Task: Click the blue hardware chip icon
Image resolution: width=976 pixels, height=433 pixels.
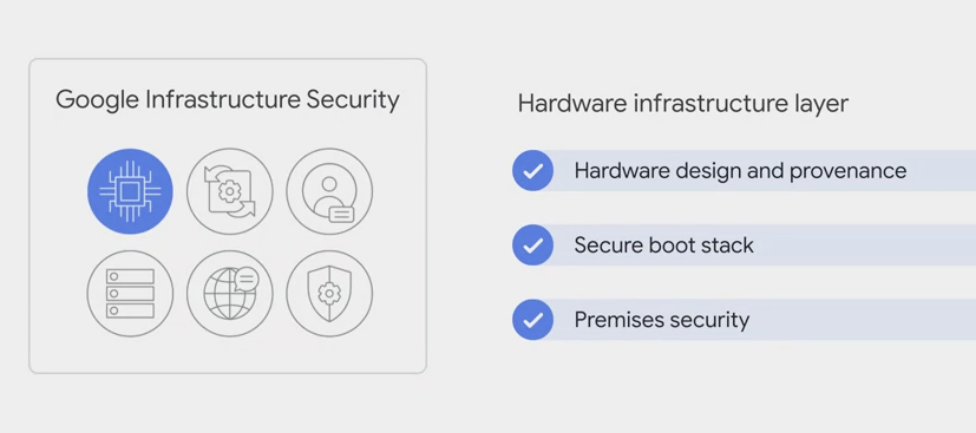Action: pos(130,191)
